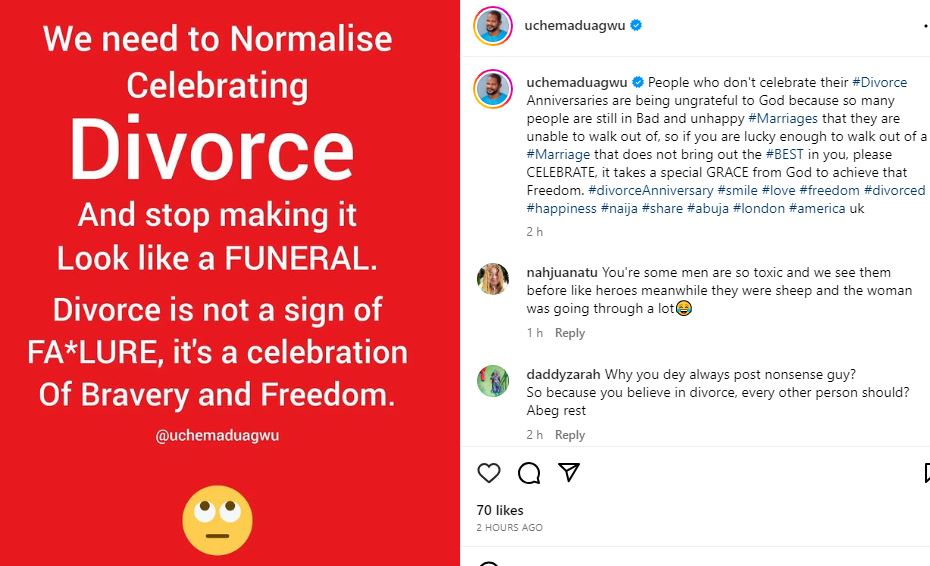
Task: Reply to daddyzarah's comment
Action: (x=570, y=435)
